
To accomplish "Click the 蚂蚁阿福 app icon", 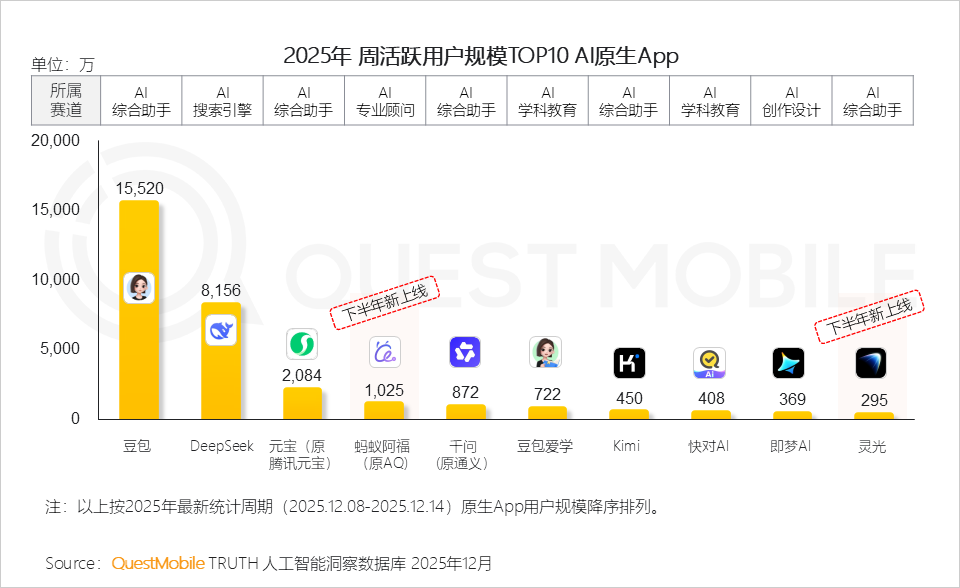I will [385, 352].
